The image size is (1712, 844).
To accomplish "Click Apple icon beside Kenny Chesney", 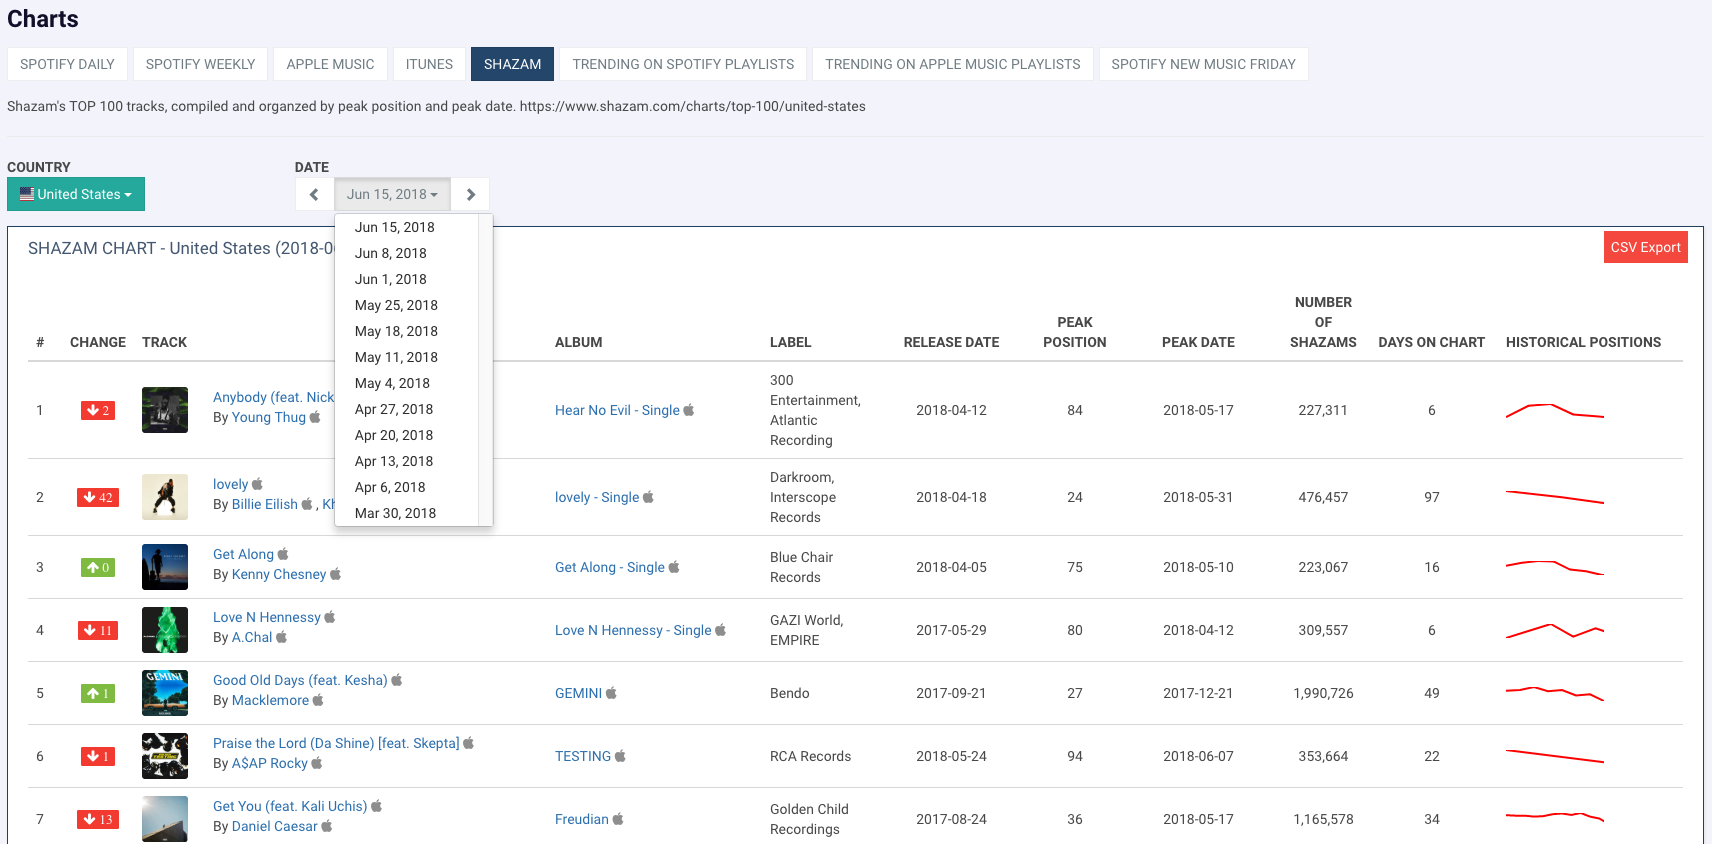I will (336, 574).
